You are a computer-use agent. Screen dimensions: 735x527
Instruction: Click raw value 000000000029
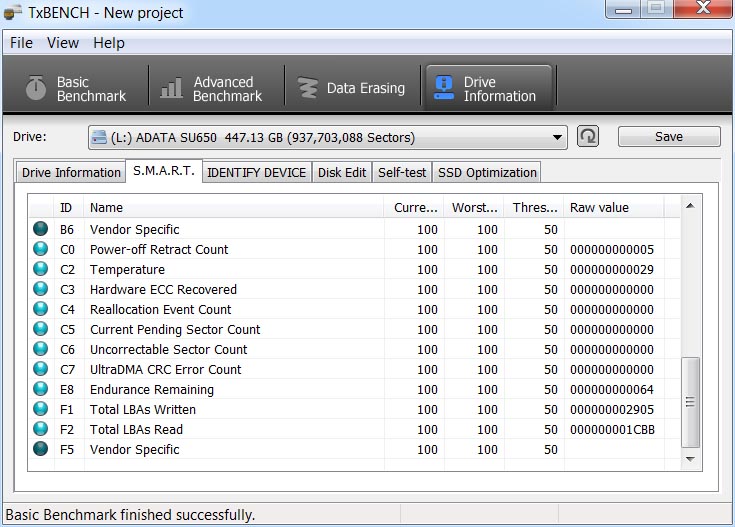612,270
